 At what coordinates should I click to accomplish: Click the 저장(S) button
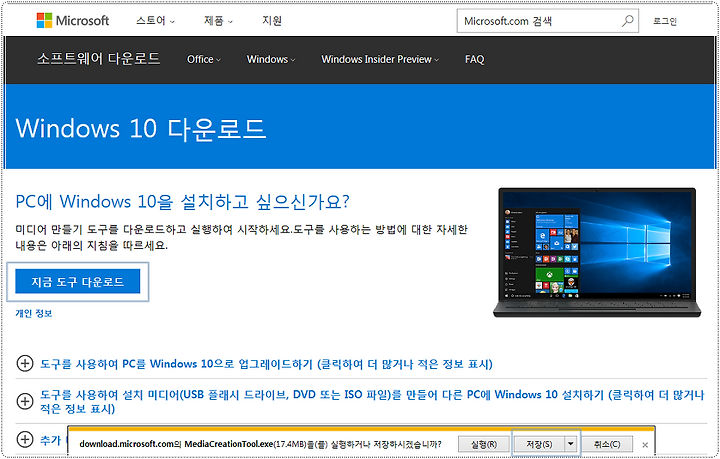pos(539,444)
